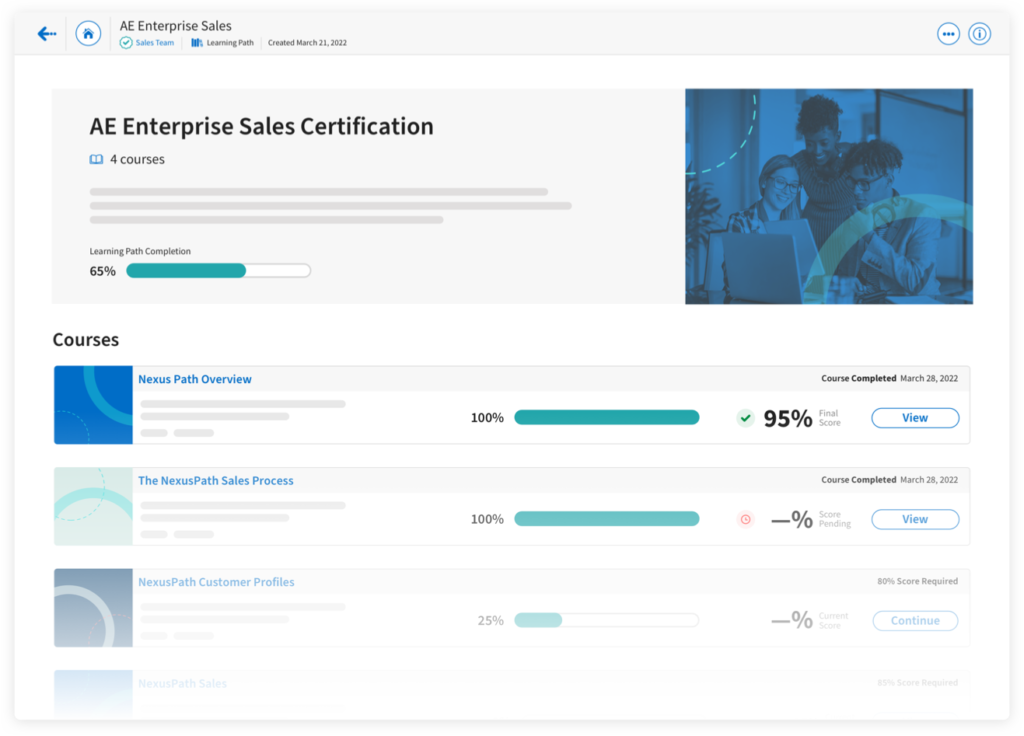Image resolution: width=1024 pixels, height=736 pixels.
Task: Open The NexusPath Sales Process course
Action: click(x=216, y=481)
